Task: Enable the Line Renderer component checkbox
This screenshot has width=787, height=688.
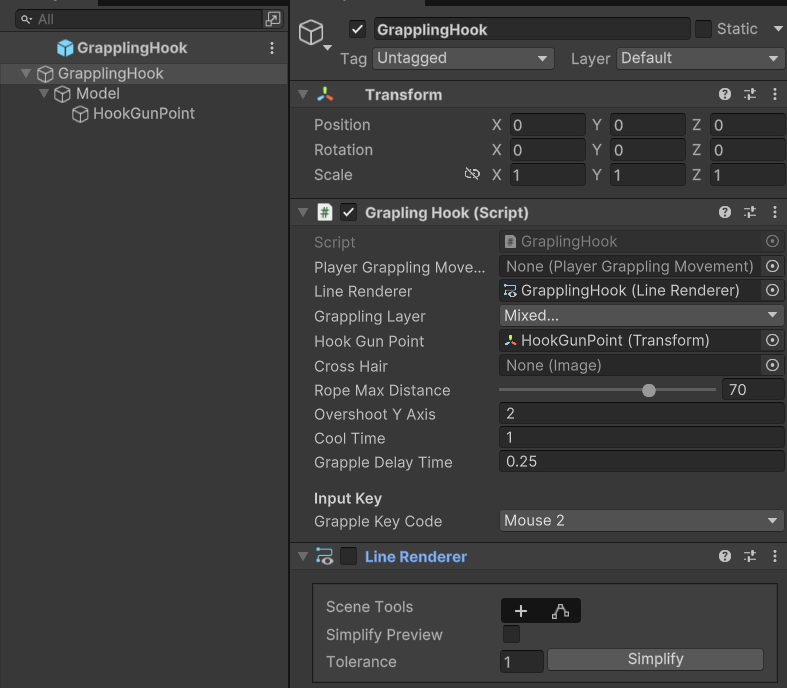Action: (x=348, y=556)
